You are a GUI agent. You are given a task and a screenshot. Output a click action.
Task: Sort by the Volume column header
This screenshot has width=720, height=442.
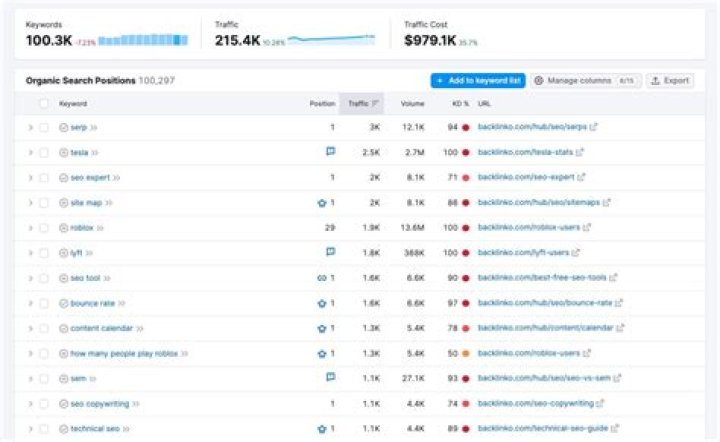click(x=411, y=103)
